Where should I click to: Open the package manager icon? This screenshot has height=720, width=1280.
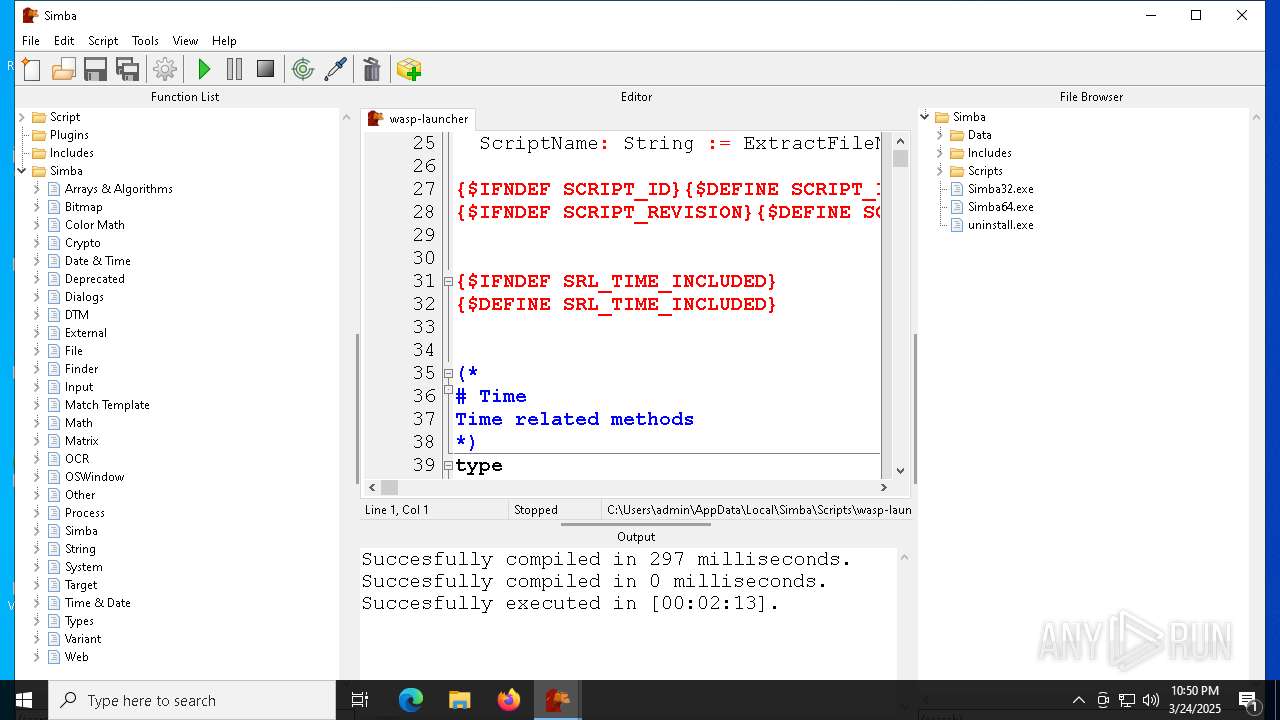click(409, 69)
